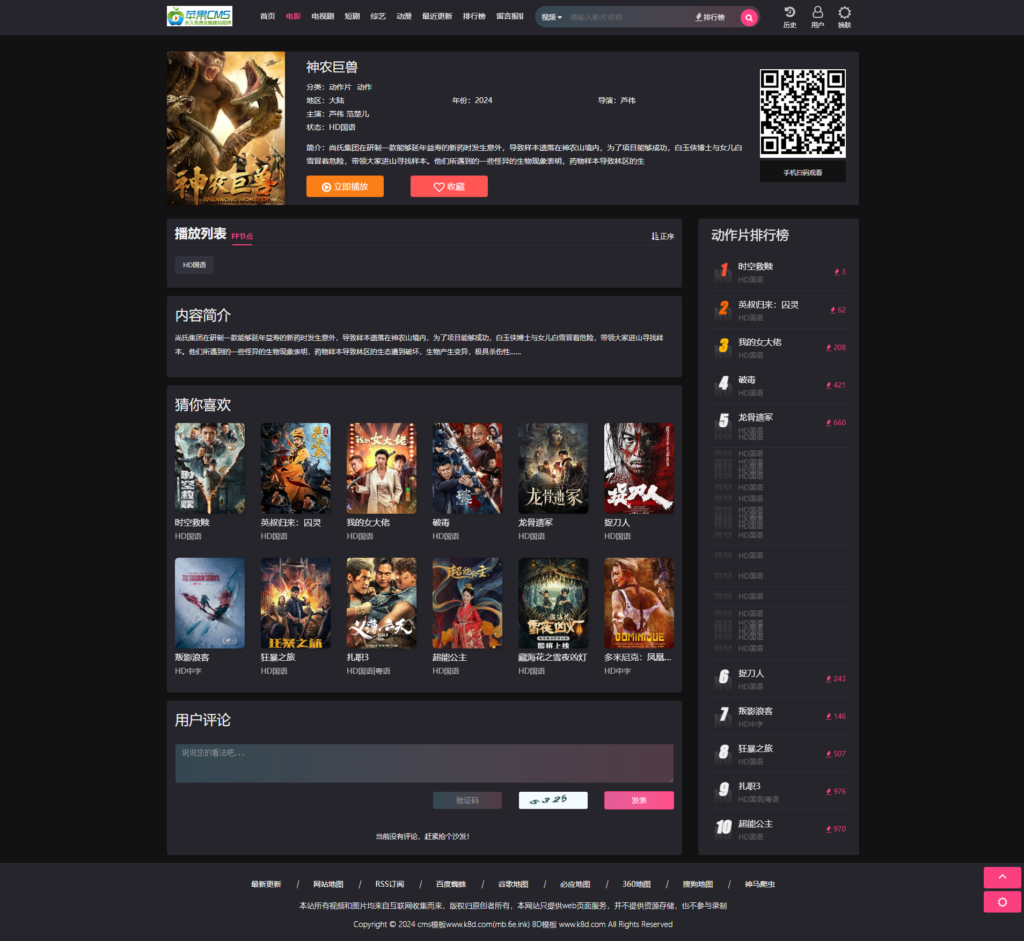The image size is (1024, 941).
Task: Focus the comment text area
Action: pos(424,763)
